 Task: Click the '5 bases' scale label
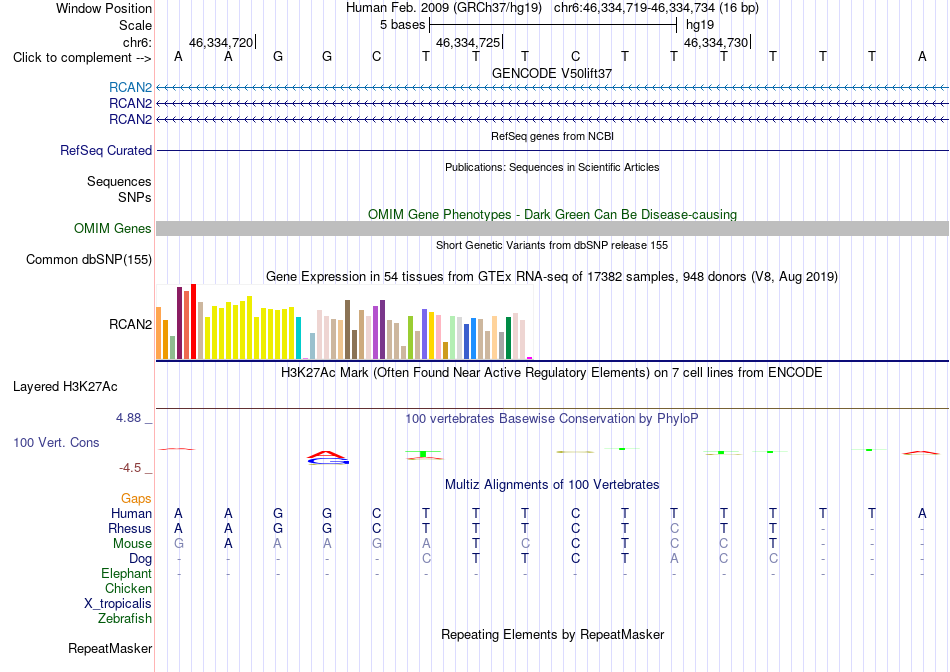(x=402, y=25)
